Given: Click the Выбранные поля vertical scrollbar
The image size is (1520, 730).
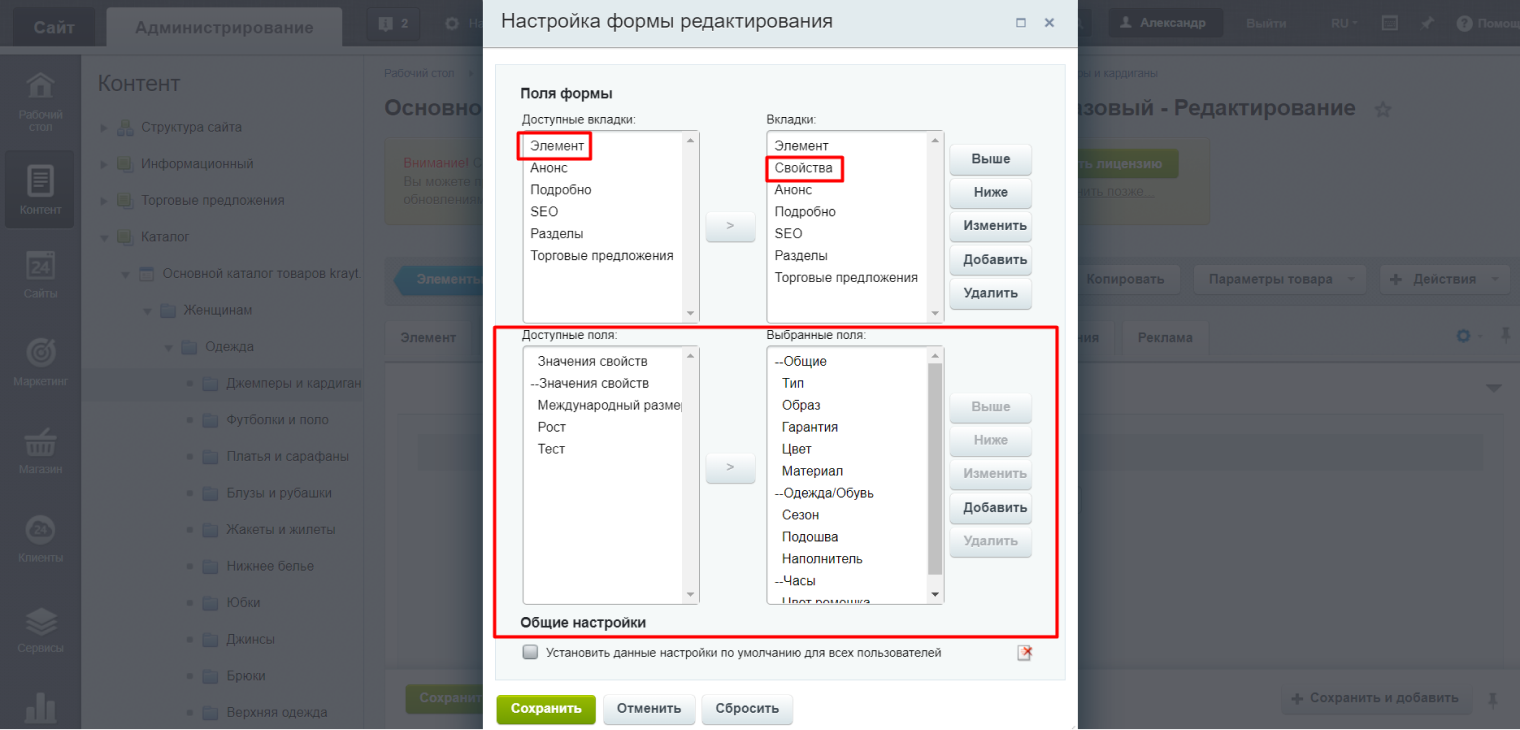Looking at the screenshot, I should pos(936,469).
